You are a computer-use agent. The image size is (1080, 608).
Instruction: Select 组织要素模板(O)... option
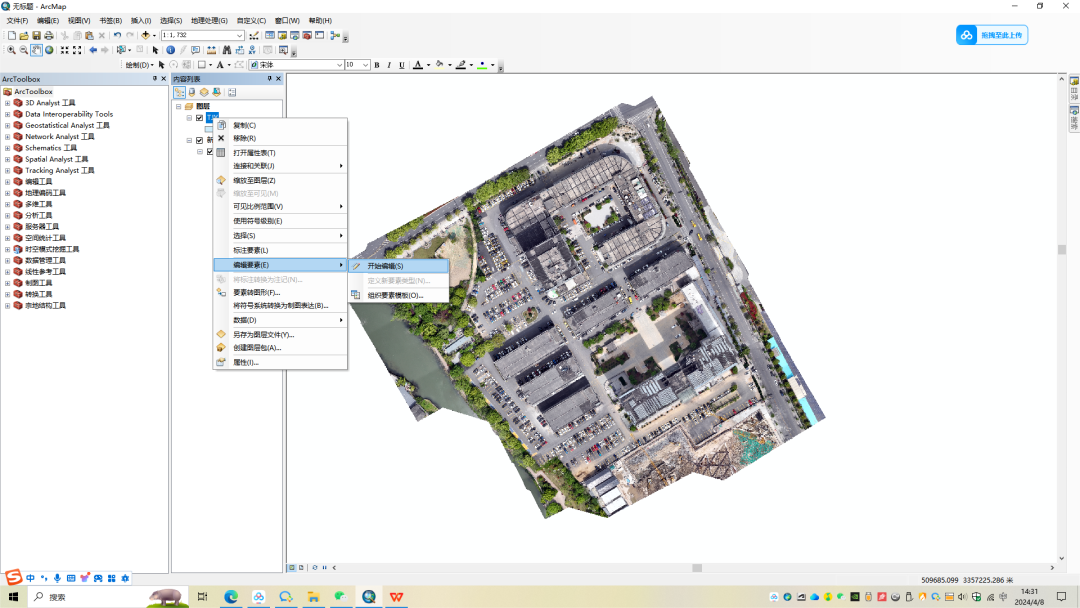[x=399, y=295]
